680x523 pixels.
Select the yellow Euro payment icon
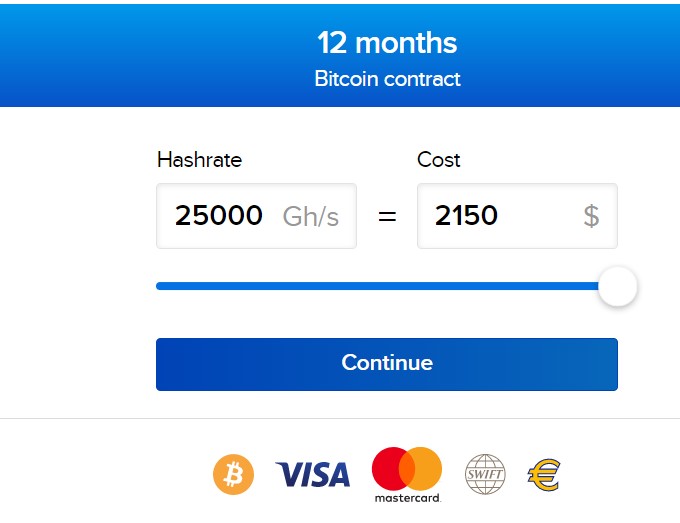[x=544, y=475]
